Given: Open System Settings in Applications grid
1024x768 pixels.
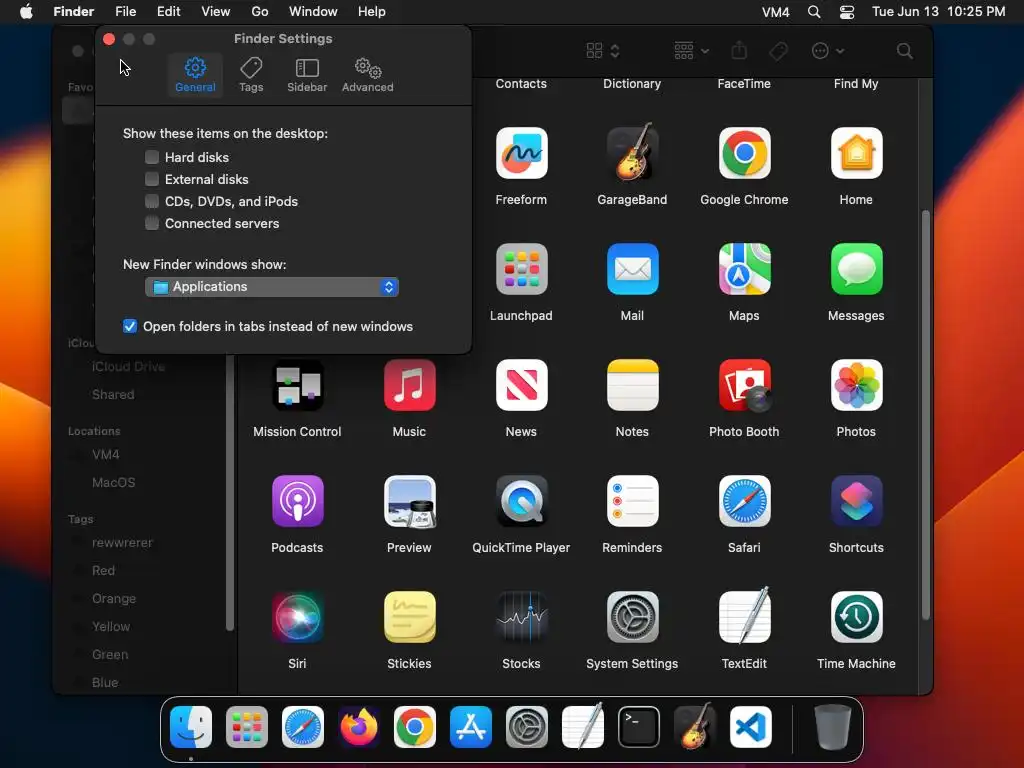Looking at the screenshot, I should 632,617.
